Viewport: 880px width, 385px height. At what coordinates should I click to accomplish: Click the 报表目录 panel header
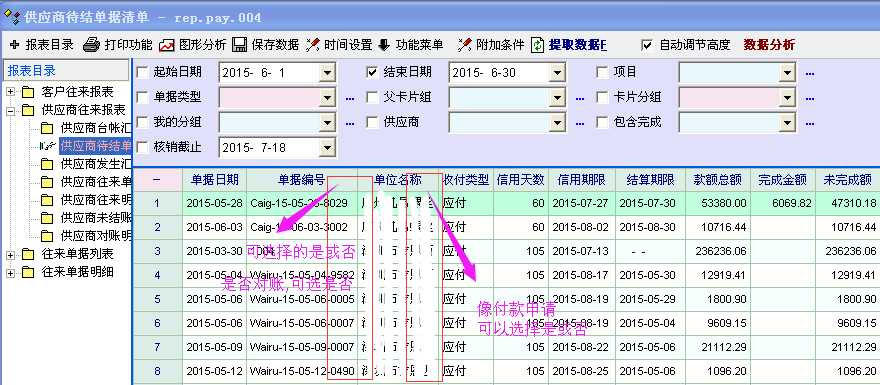pos(66,71)
